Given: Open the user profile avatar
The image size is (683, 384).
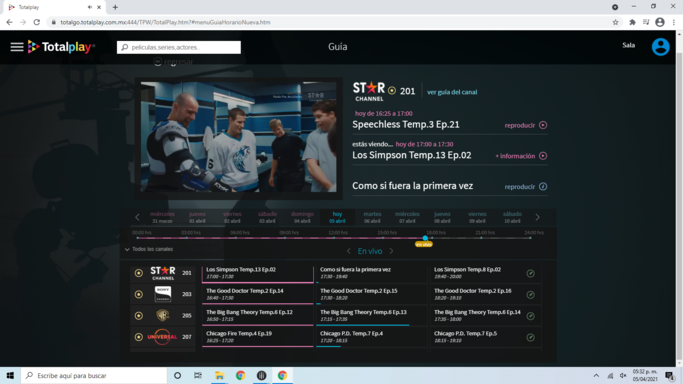Looking at the screenshot, I should click(x=660, y=47).
